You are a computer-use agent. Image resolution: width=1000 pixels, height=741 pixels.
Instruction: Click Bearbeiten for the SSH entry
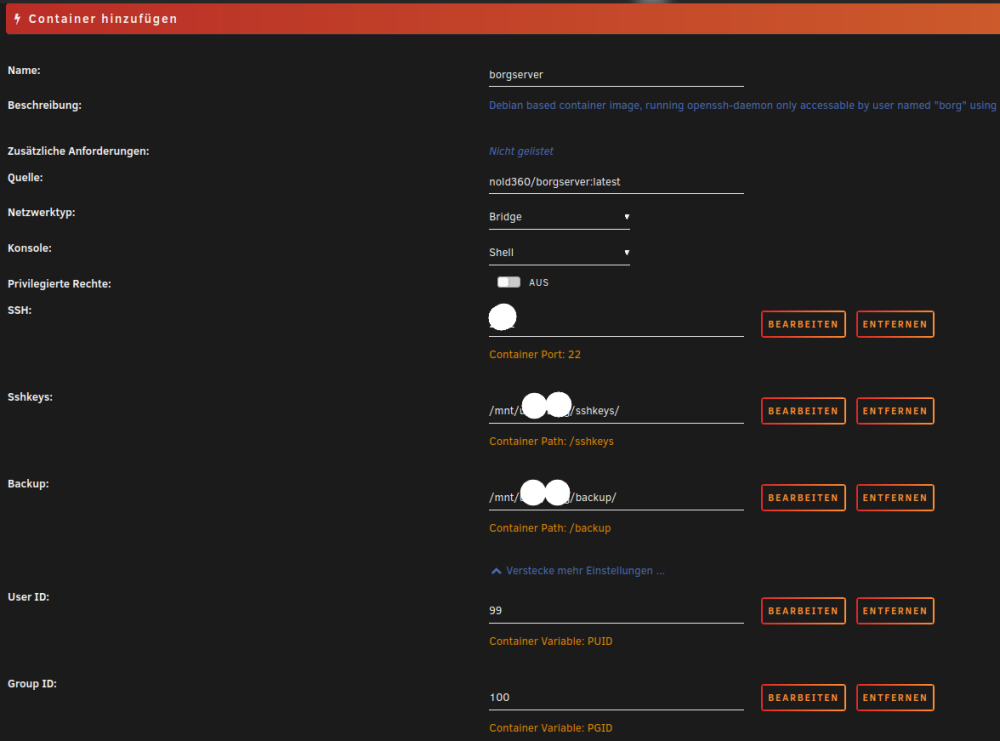[x=803, y=324]
